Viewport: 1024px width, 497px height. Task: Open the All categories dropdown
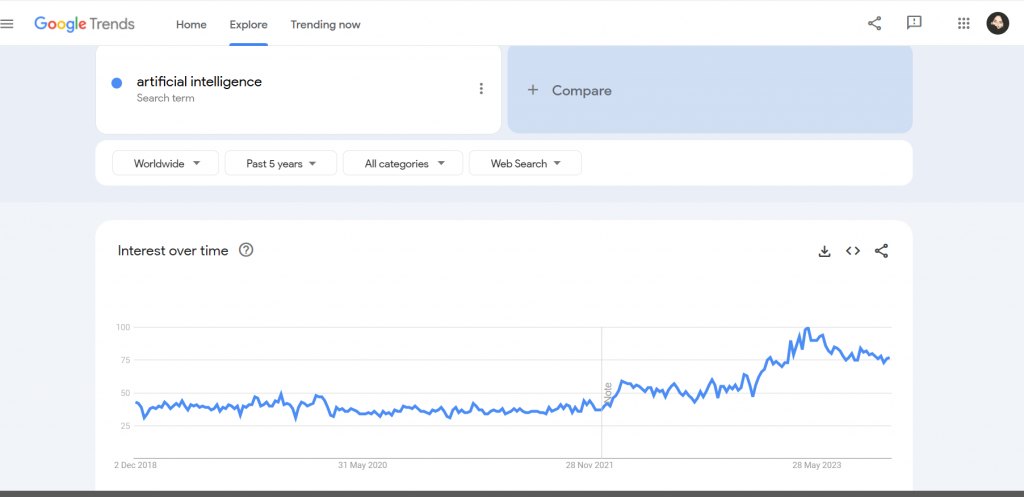403,163
